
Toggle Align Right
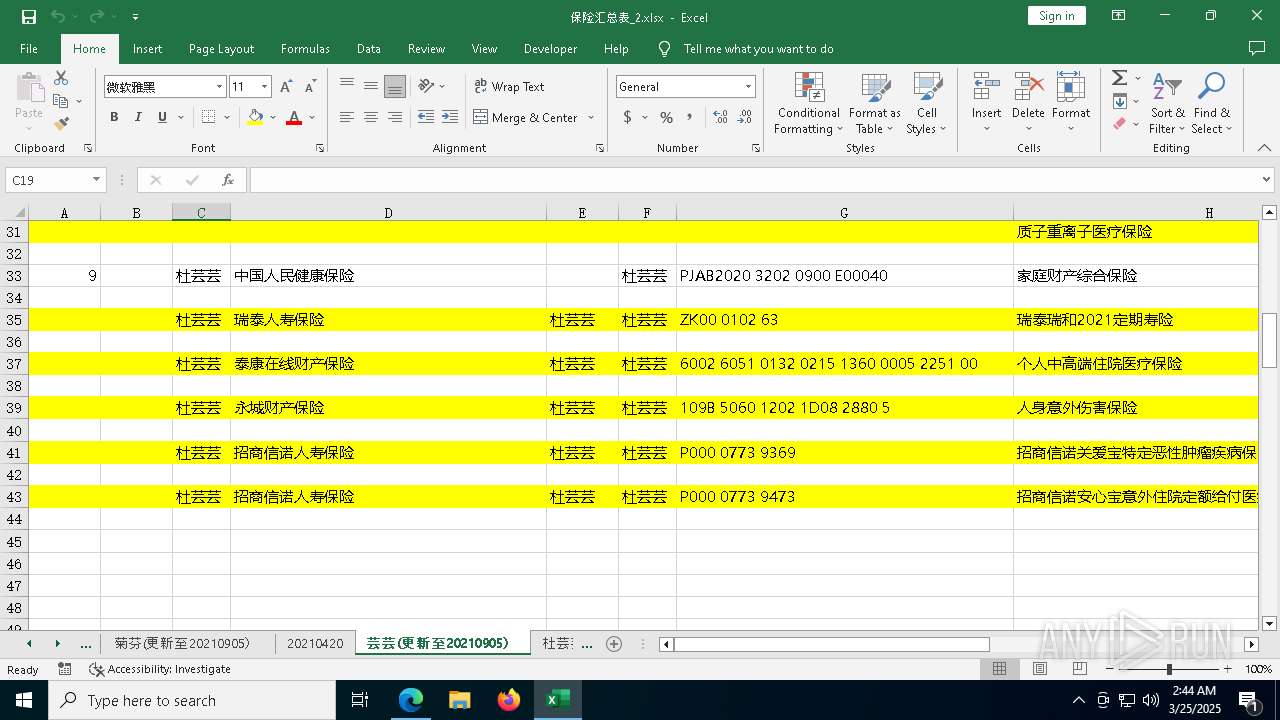(x=395, y=117)
